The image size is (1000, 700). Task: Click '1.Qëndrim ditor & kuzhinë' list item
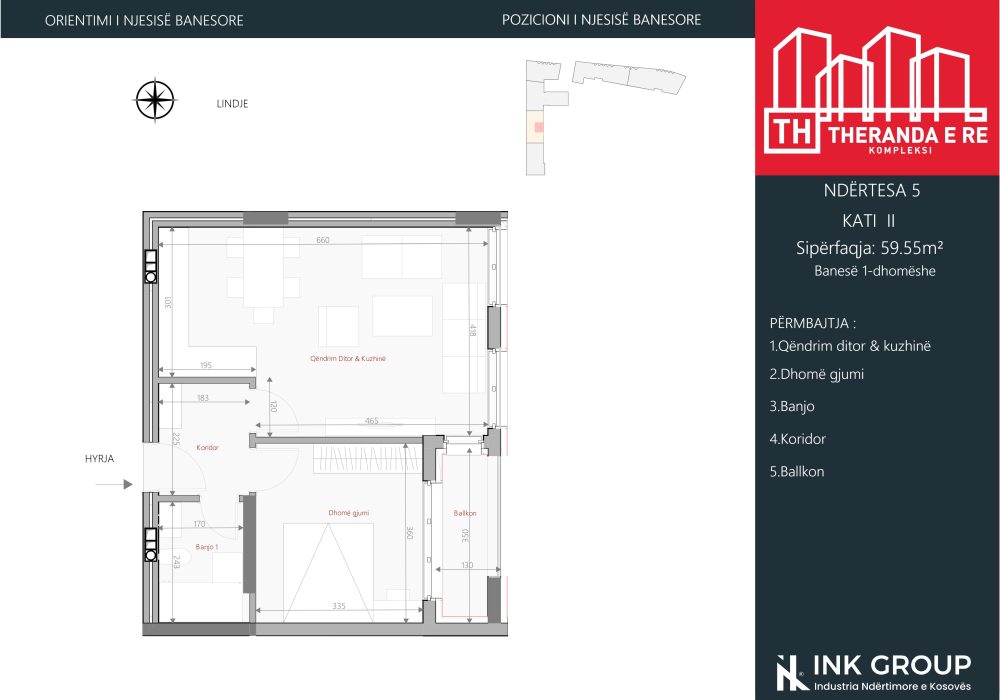tap(849, 346)
